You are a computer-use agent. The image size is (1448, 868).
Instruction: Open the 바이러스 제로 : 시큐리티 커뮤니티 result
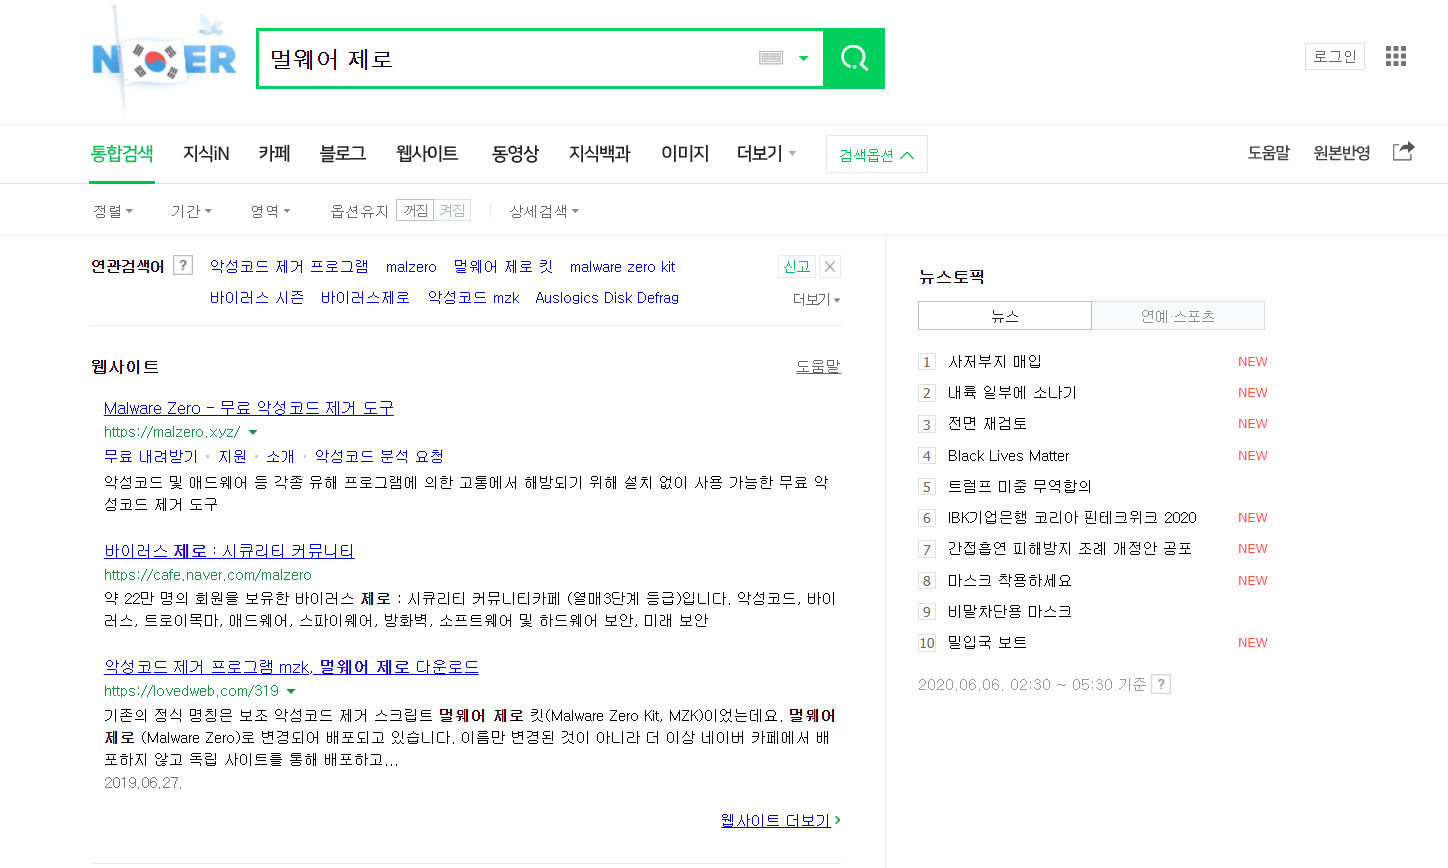pyautogui.click(x=229, y=551)
